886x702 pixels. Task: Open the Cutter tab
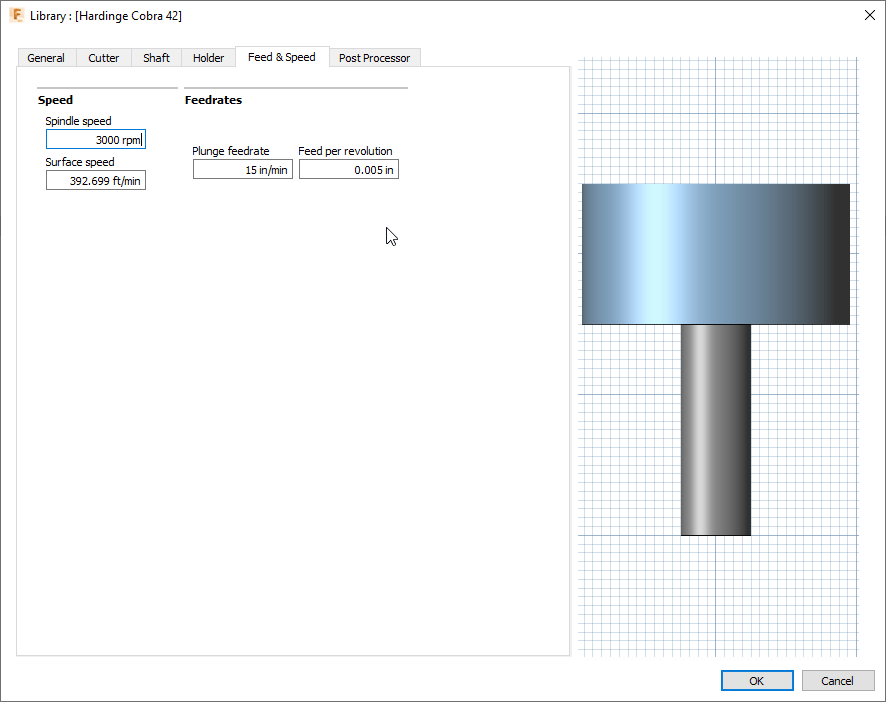click(x=103, y=57)
